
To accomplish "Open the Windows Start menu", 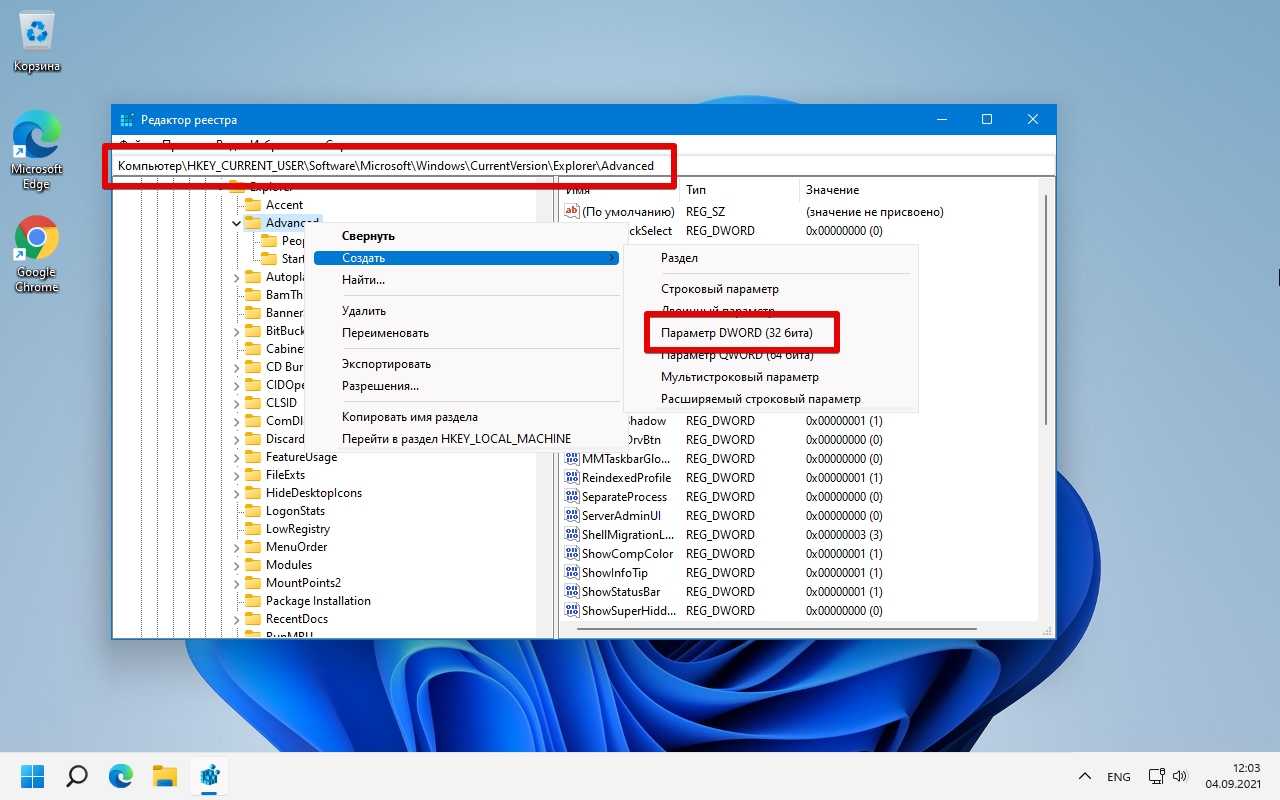I will pyautogui.click(x=33, y=776).
